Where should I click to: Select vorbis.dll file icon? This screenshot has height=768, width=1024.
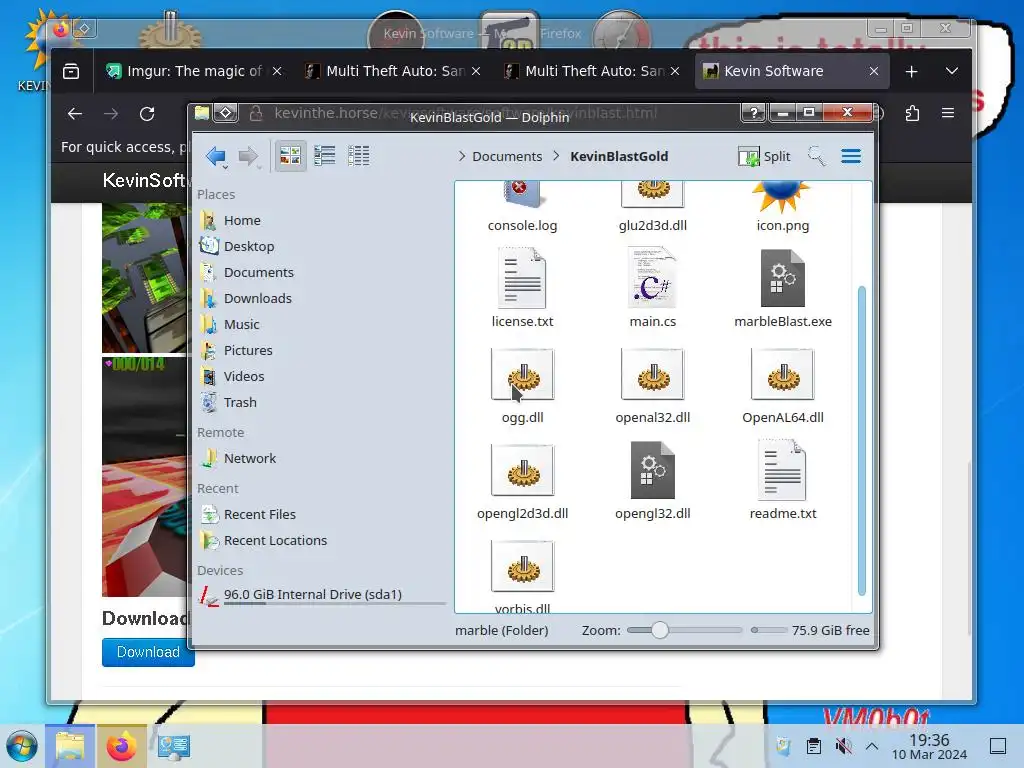tap(522, 566)
